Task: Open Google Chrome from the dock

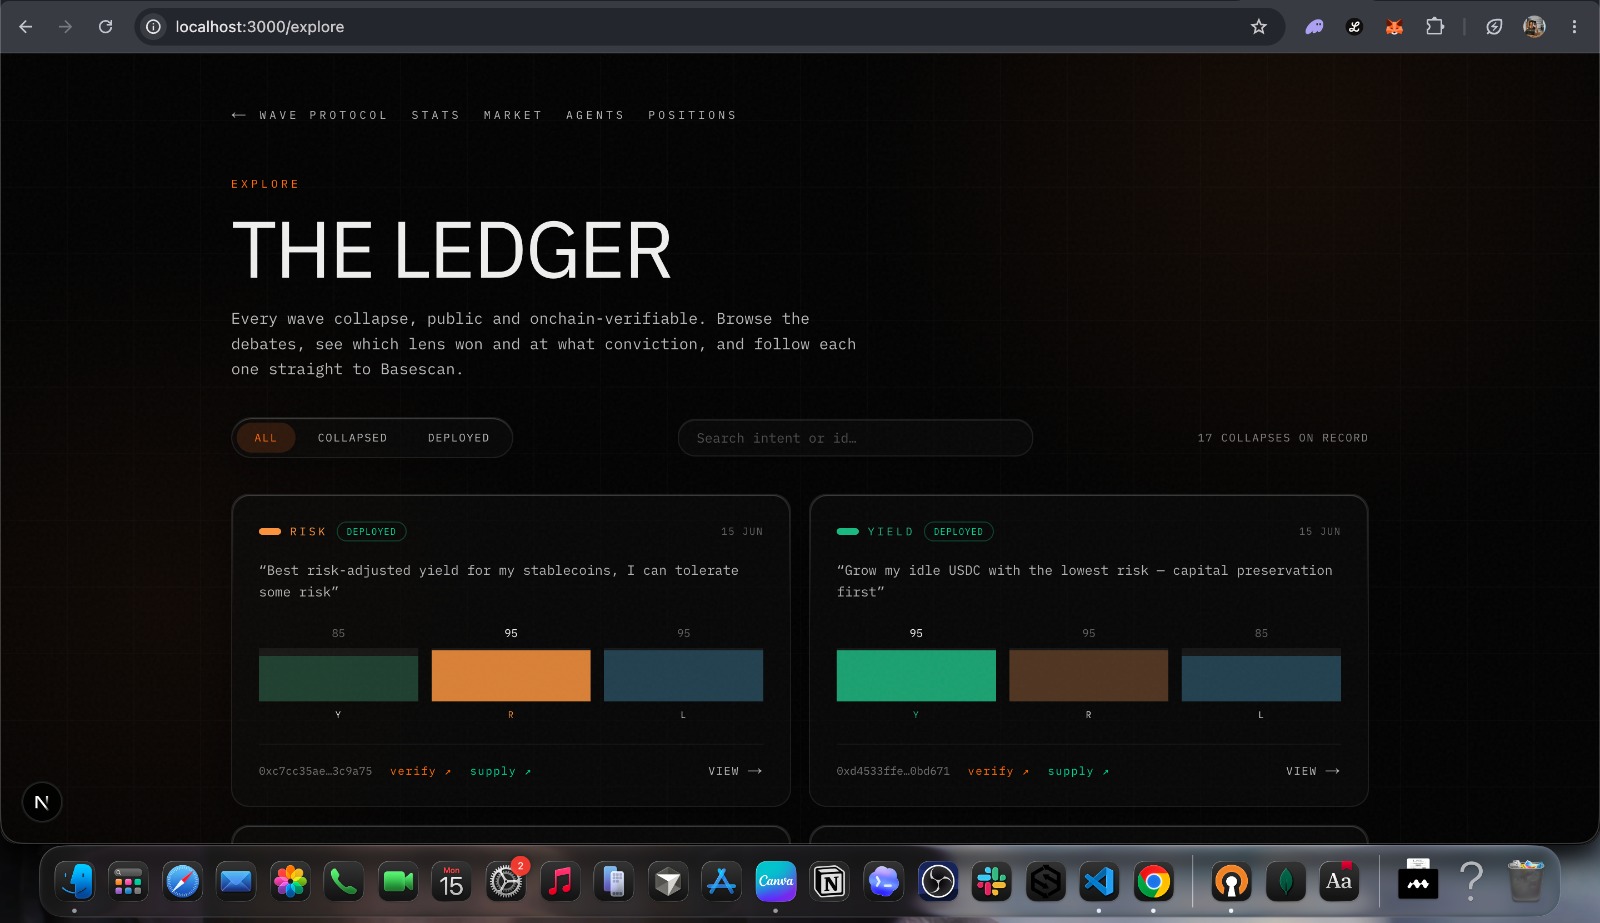Action: pos(1153,882)
